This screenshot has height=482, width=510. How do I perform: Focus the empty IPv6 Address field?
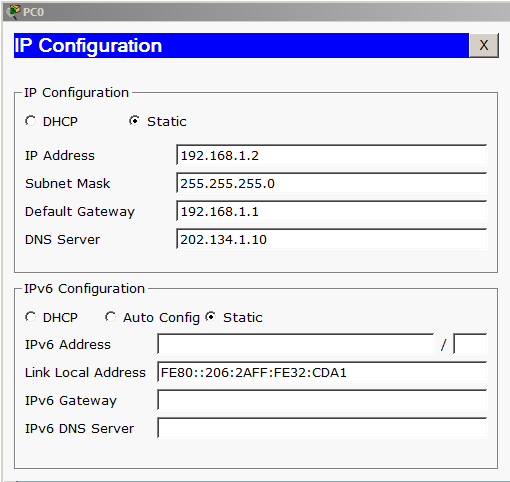(x=296, y=344)
